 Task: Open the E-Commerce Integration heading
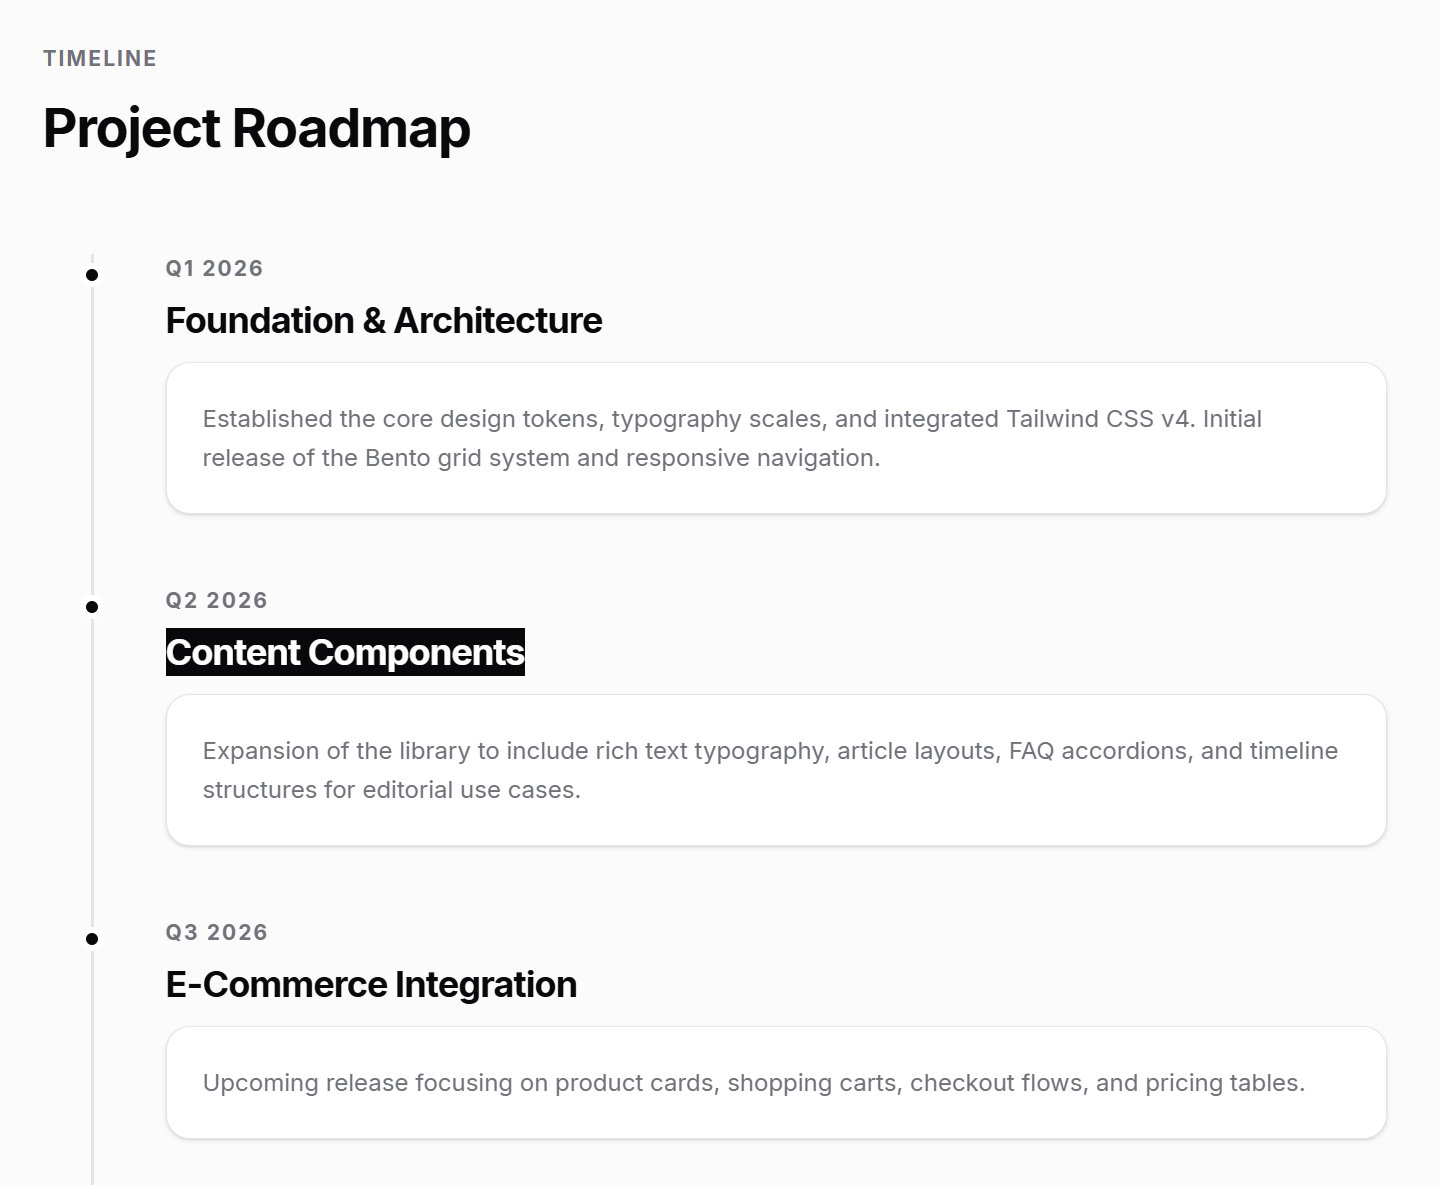371,985
